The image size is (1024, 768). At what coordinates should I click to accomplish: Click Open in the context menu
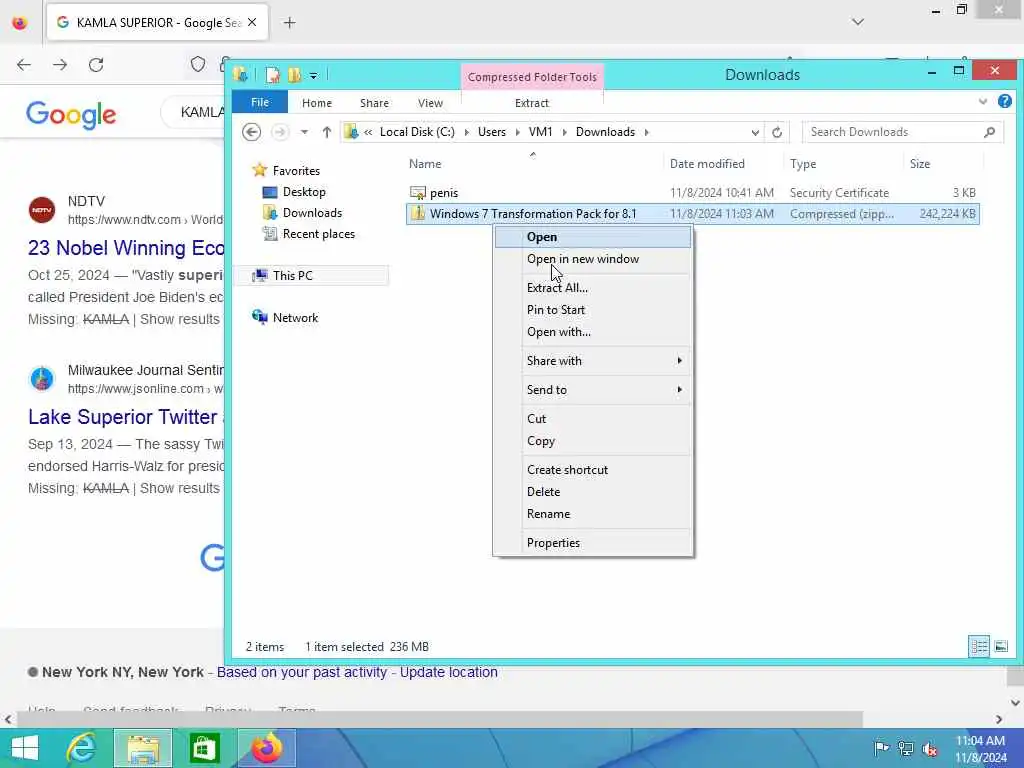593,237
